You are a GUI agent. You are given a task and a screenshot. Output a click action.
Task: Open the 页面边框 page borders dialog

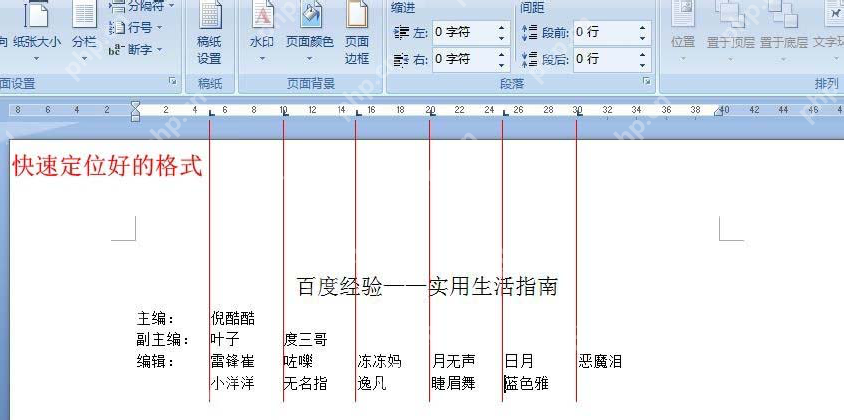(356, 33)
